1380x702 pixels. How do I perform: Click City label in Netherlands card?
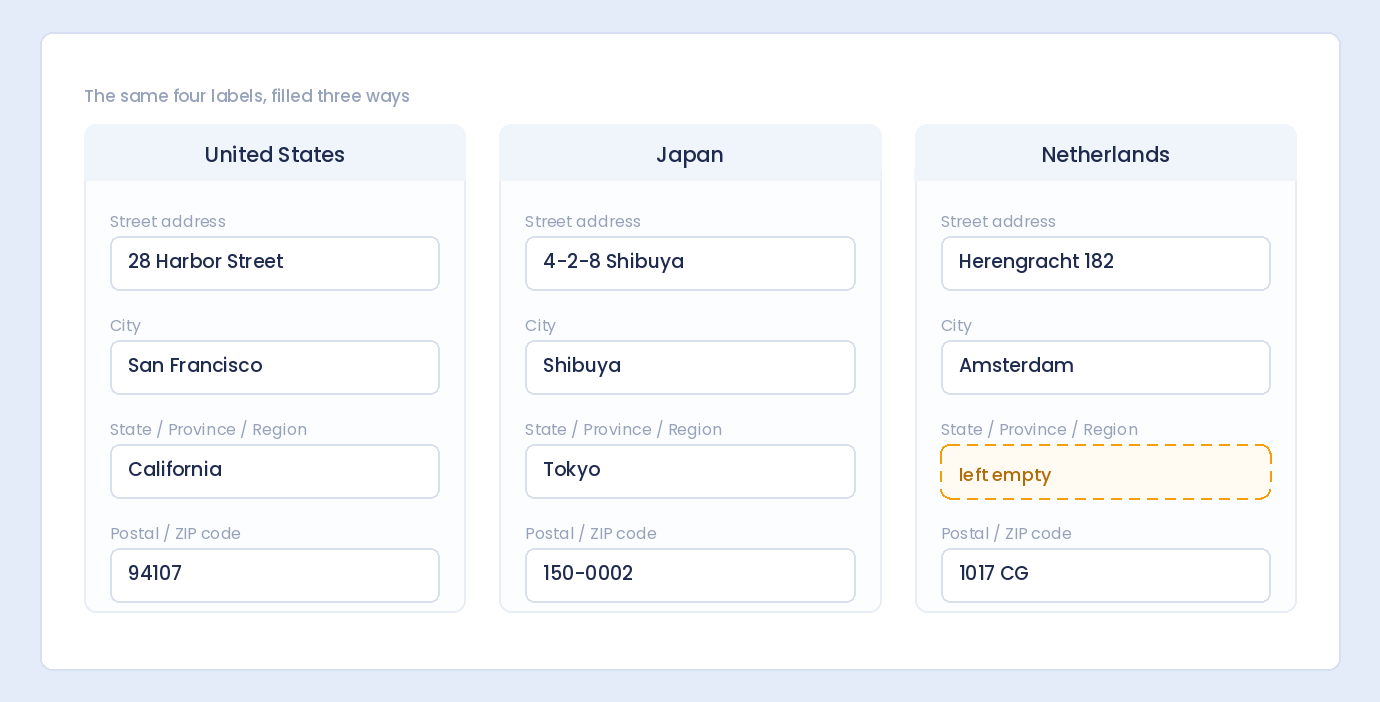[956, 325]
